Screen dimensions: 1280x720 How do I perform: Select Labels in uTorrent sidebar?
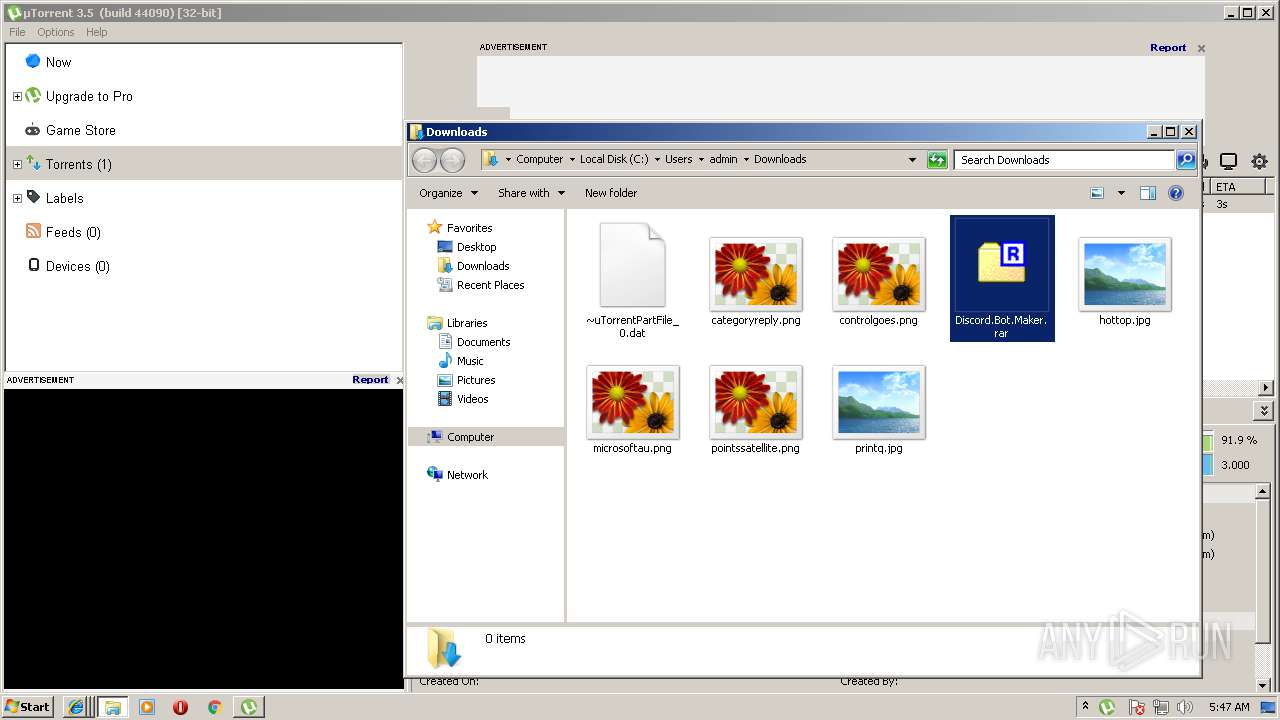(64, 198)
